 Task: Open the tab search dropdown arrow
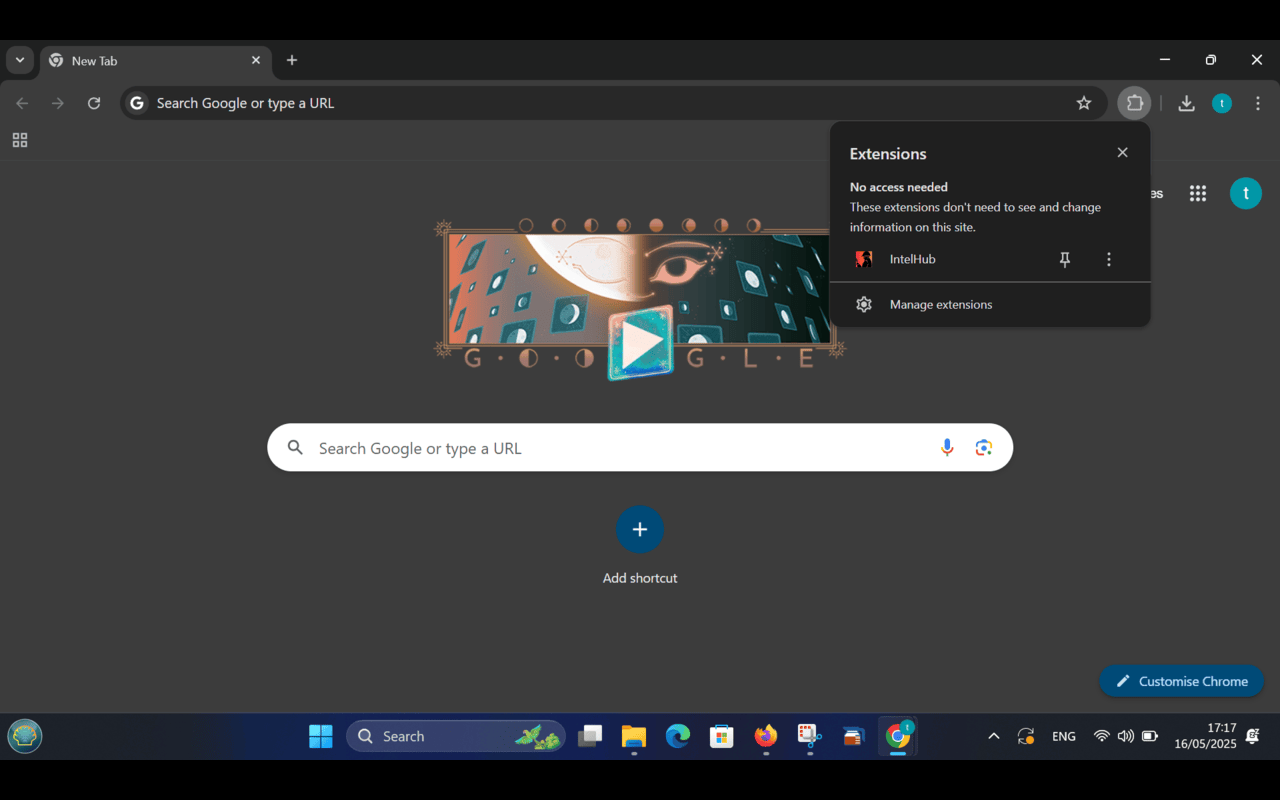pos(20,60)
